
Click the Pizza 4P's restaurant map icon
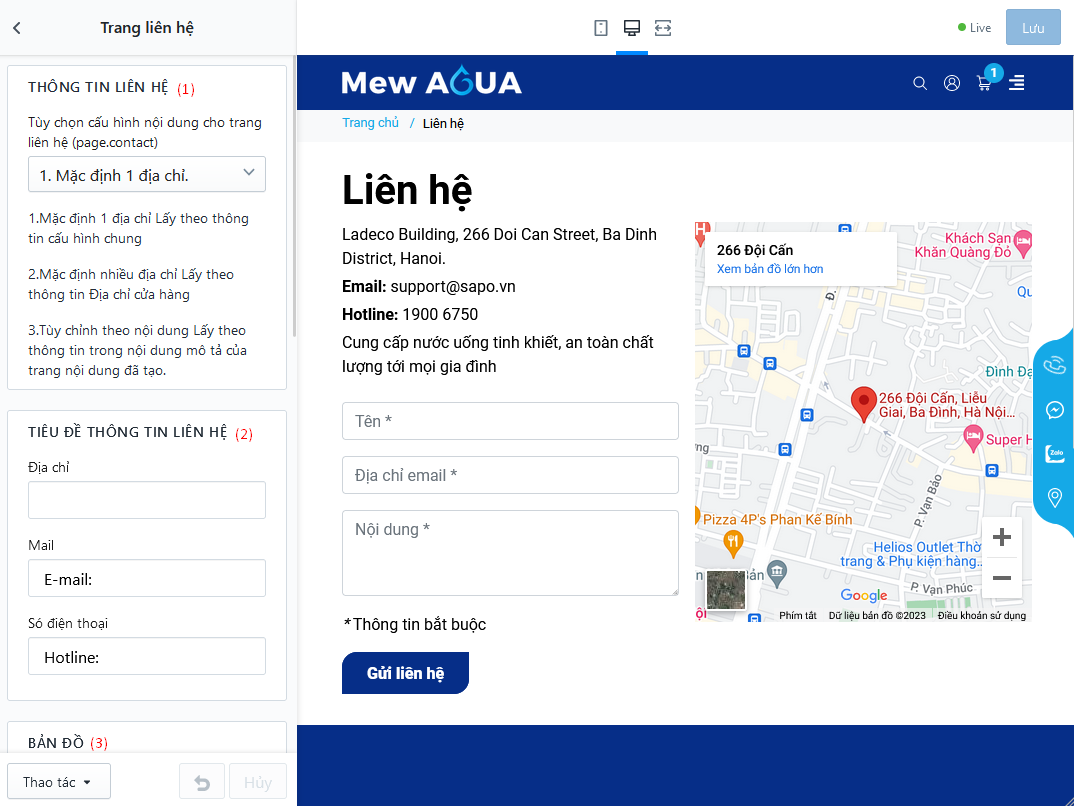point(733,544)
